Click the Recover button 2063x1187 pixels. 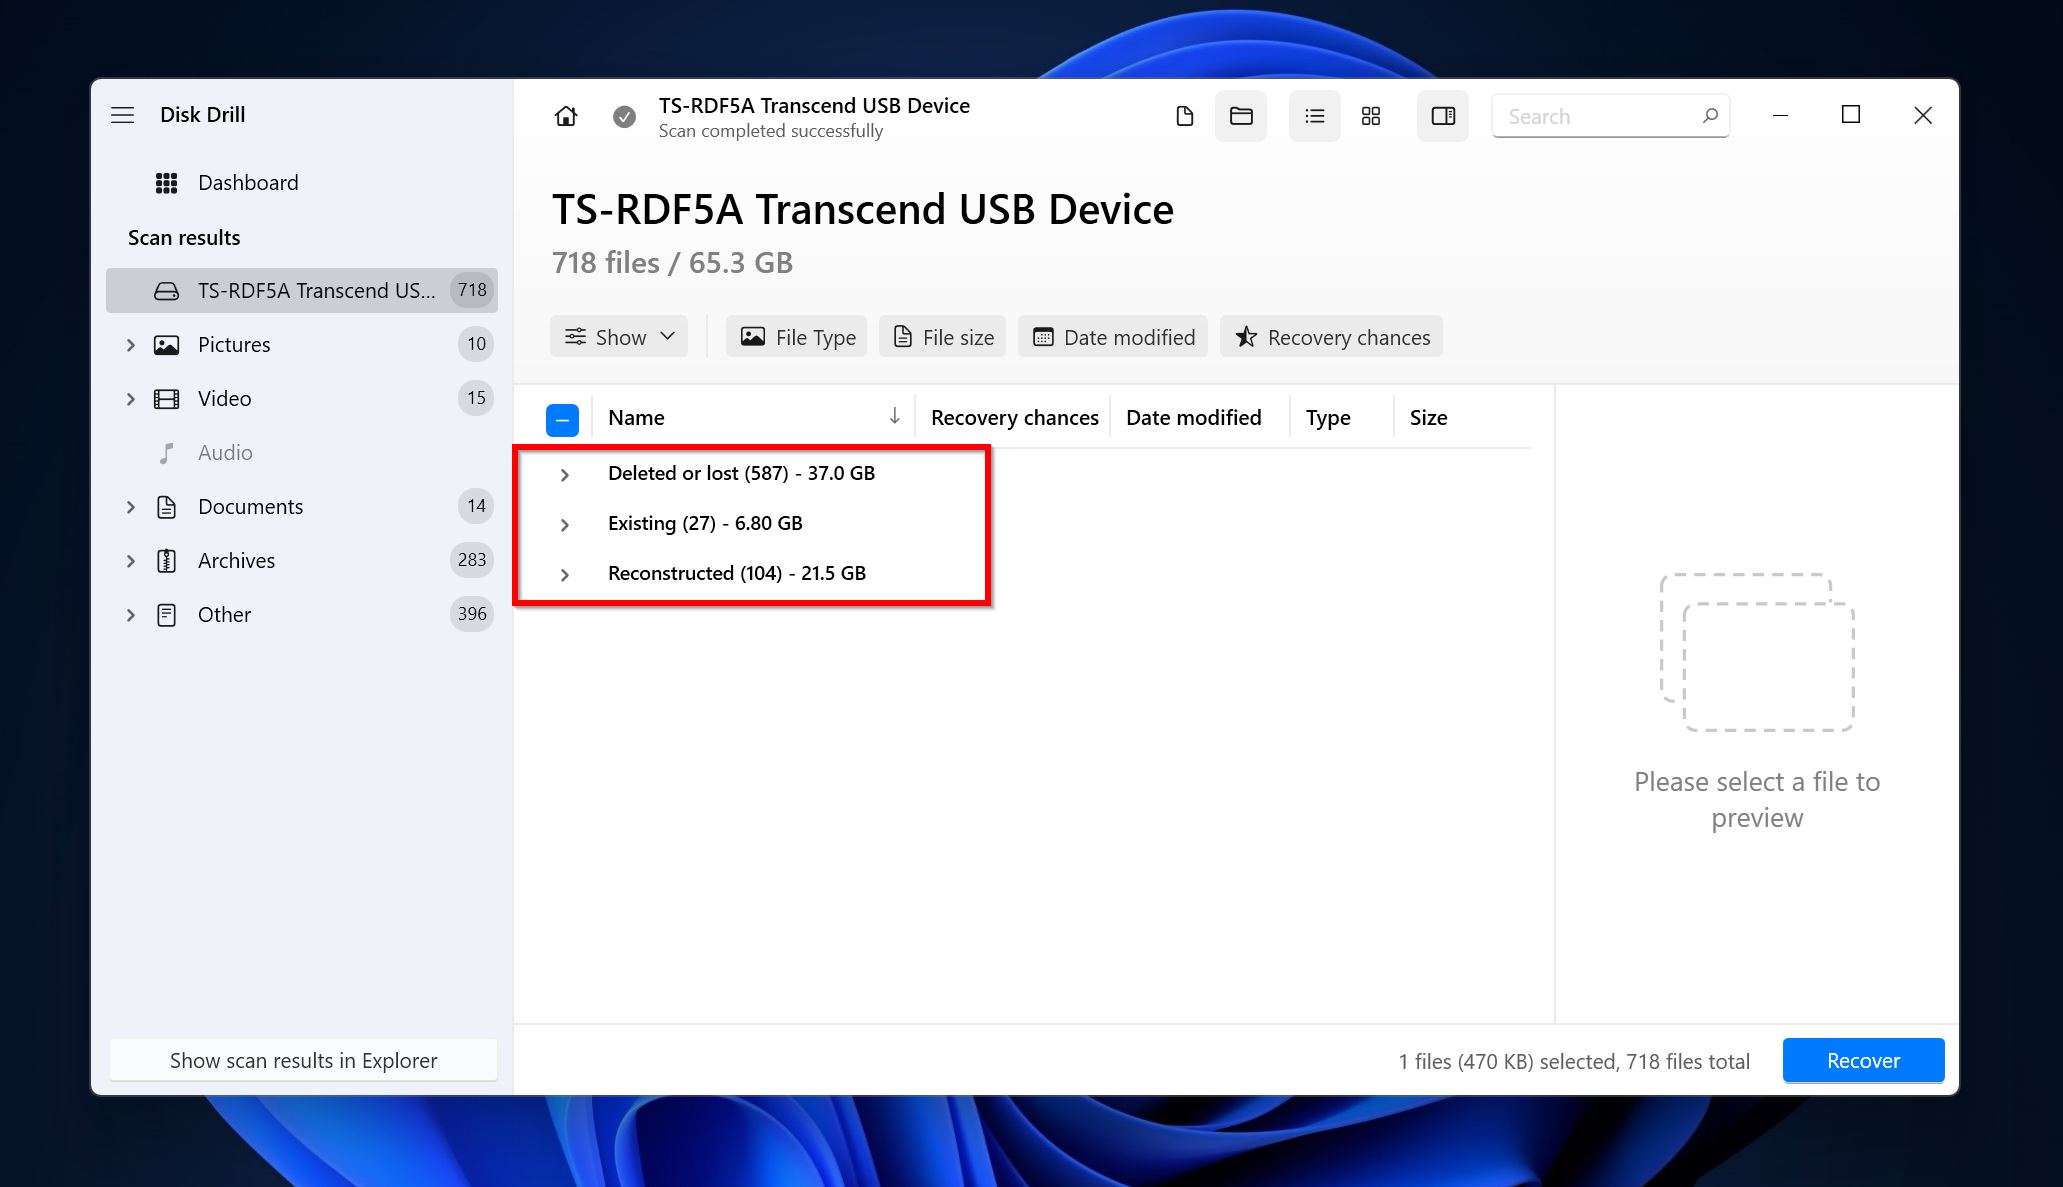pos(1863,1060)
